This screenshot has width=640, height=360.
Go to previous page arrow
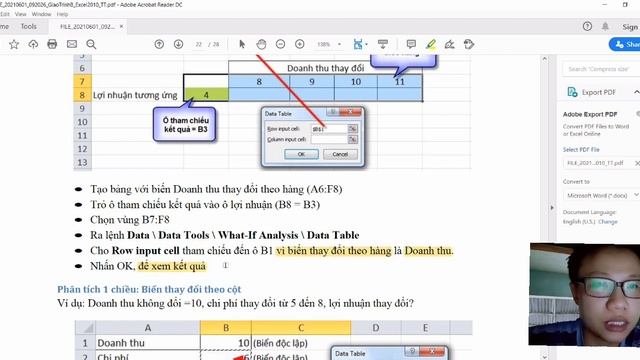point(159,44)
